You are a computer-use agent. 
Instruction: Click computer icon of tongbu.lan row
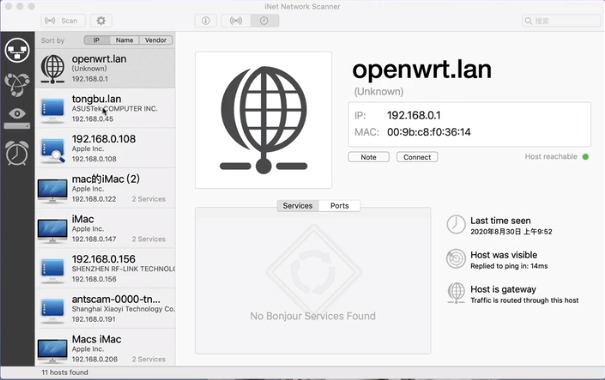[x=52, y=111]
